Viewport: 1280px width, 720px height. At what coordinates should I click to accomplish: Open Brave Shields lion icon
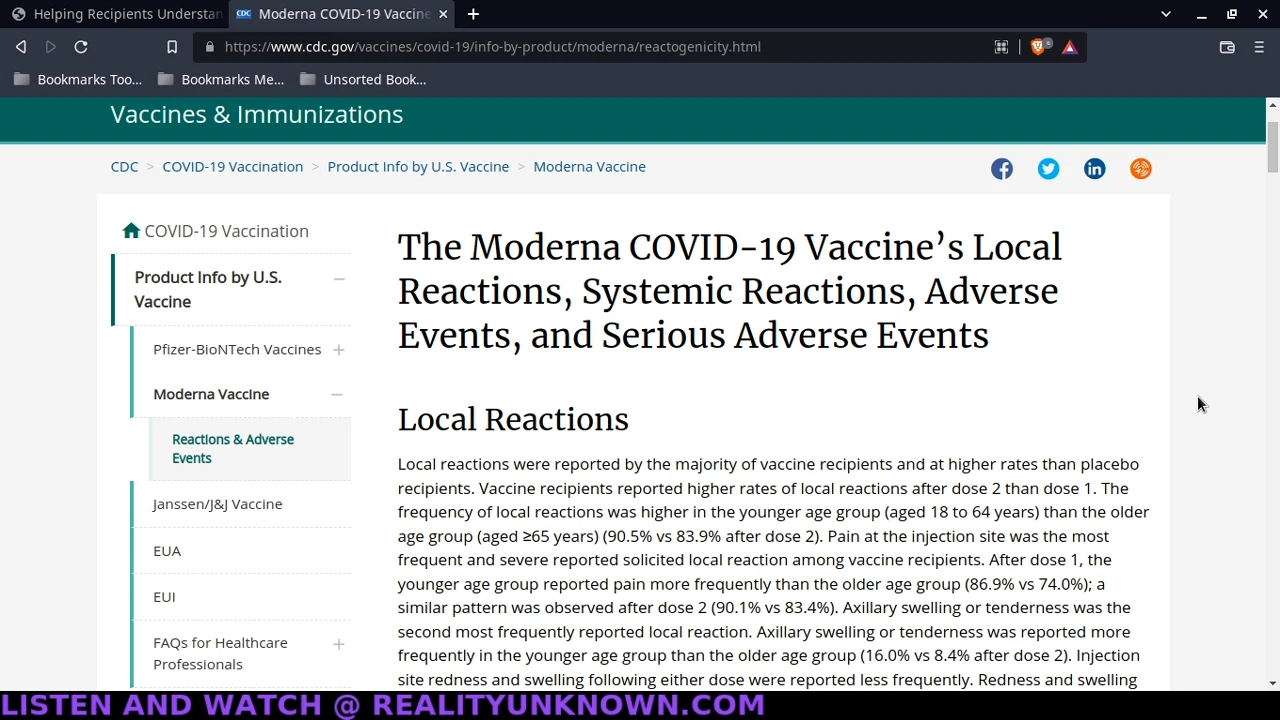pos(1038,47)
